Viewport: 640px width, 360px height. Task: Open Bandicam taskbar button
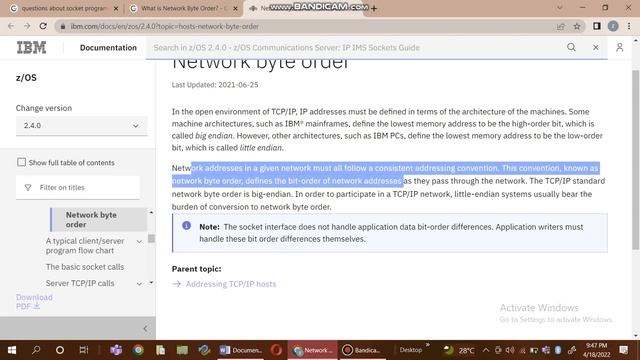[x=362, y=350]
